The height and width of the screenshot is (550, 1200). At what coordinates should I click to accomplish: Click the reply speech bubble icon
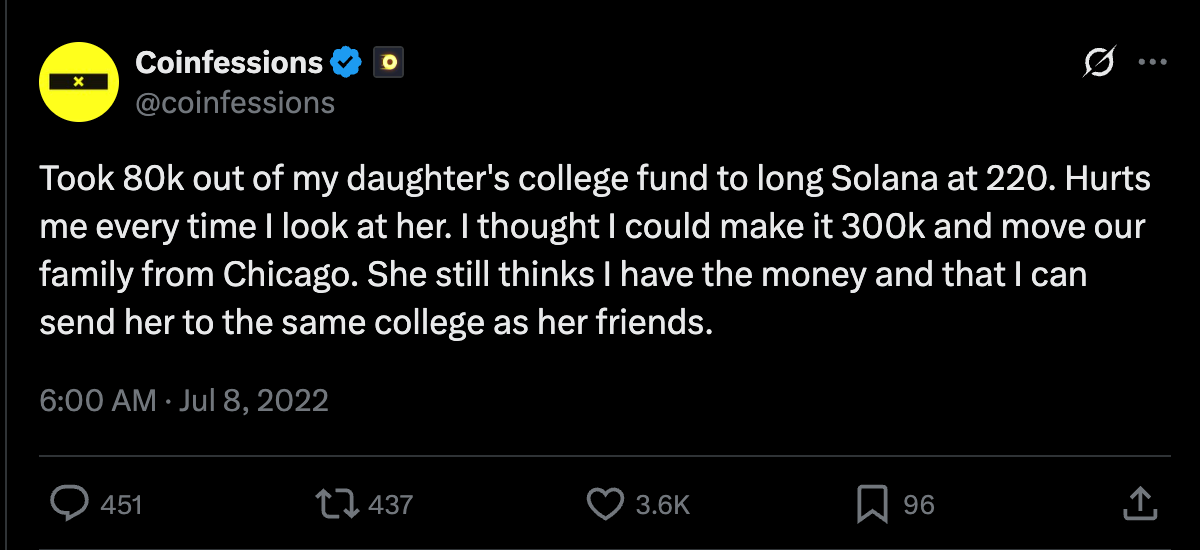click(69, 504)
